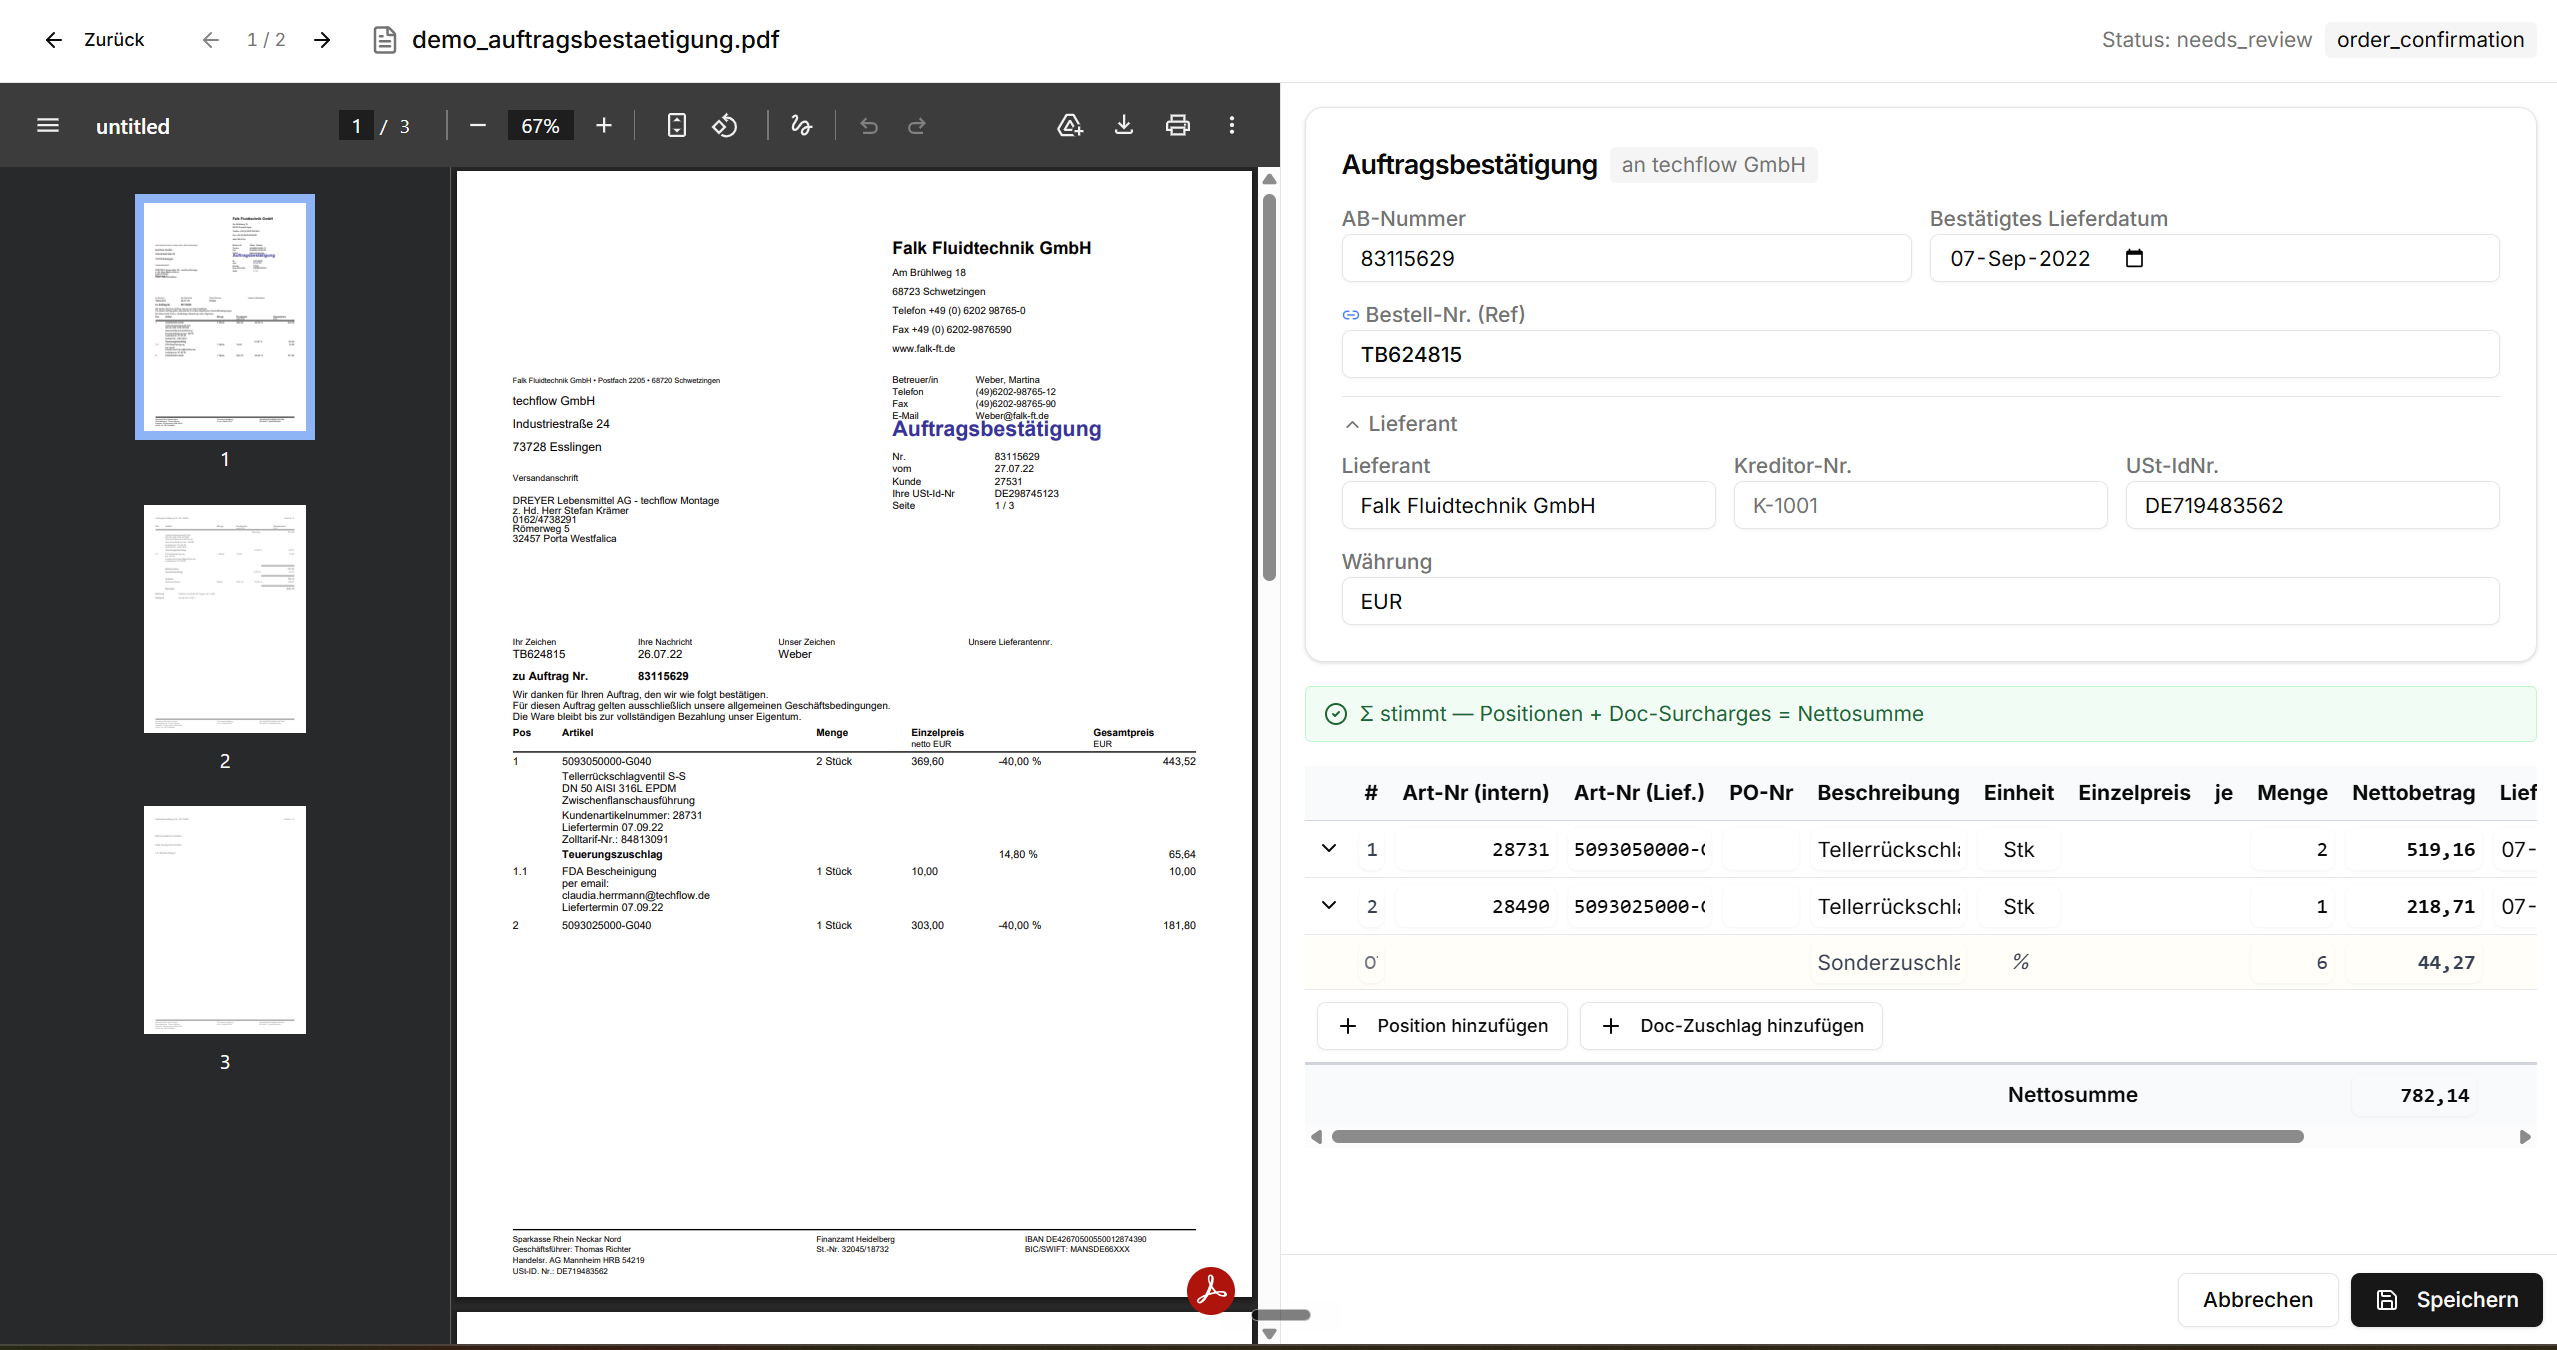Screen dimensions: 2557x1350
Task: Click the Lieferant name input field
Action: (1528, 505)
